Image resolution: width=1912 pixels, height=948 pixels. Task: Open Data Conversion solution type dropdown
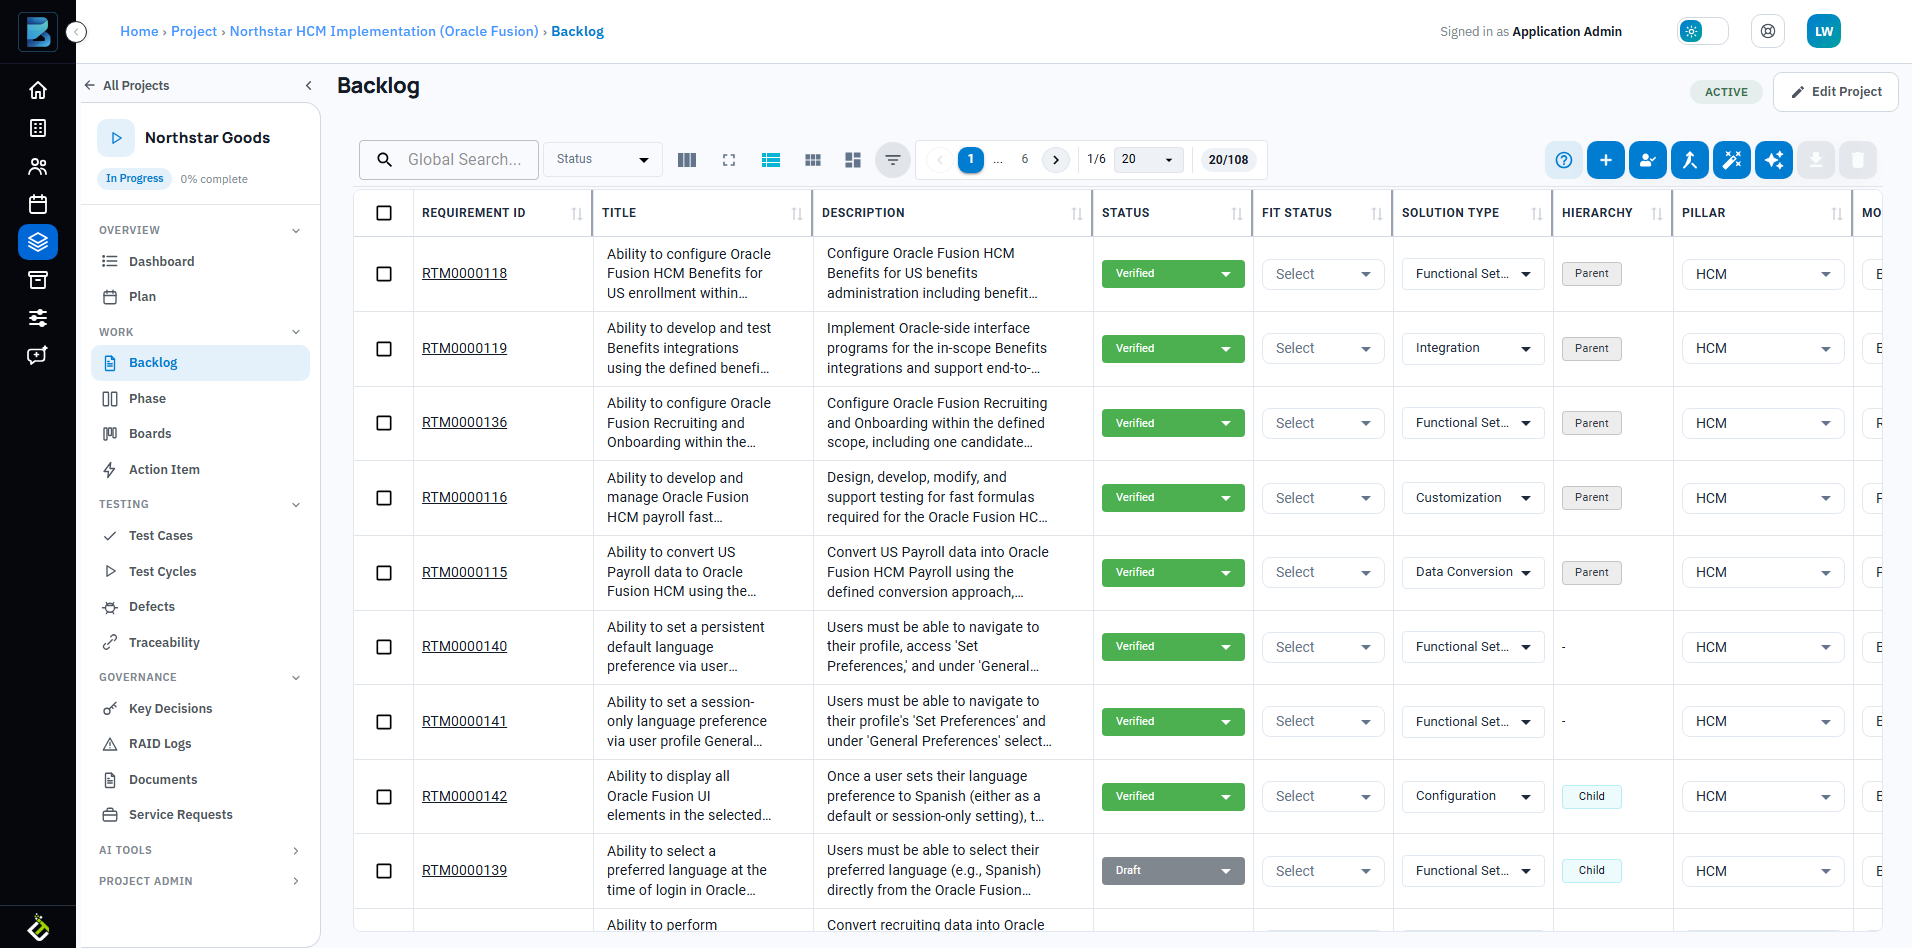(x=1473, y=573)
